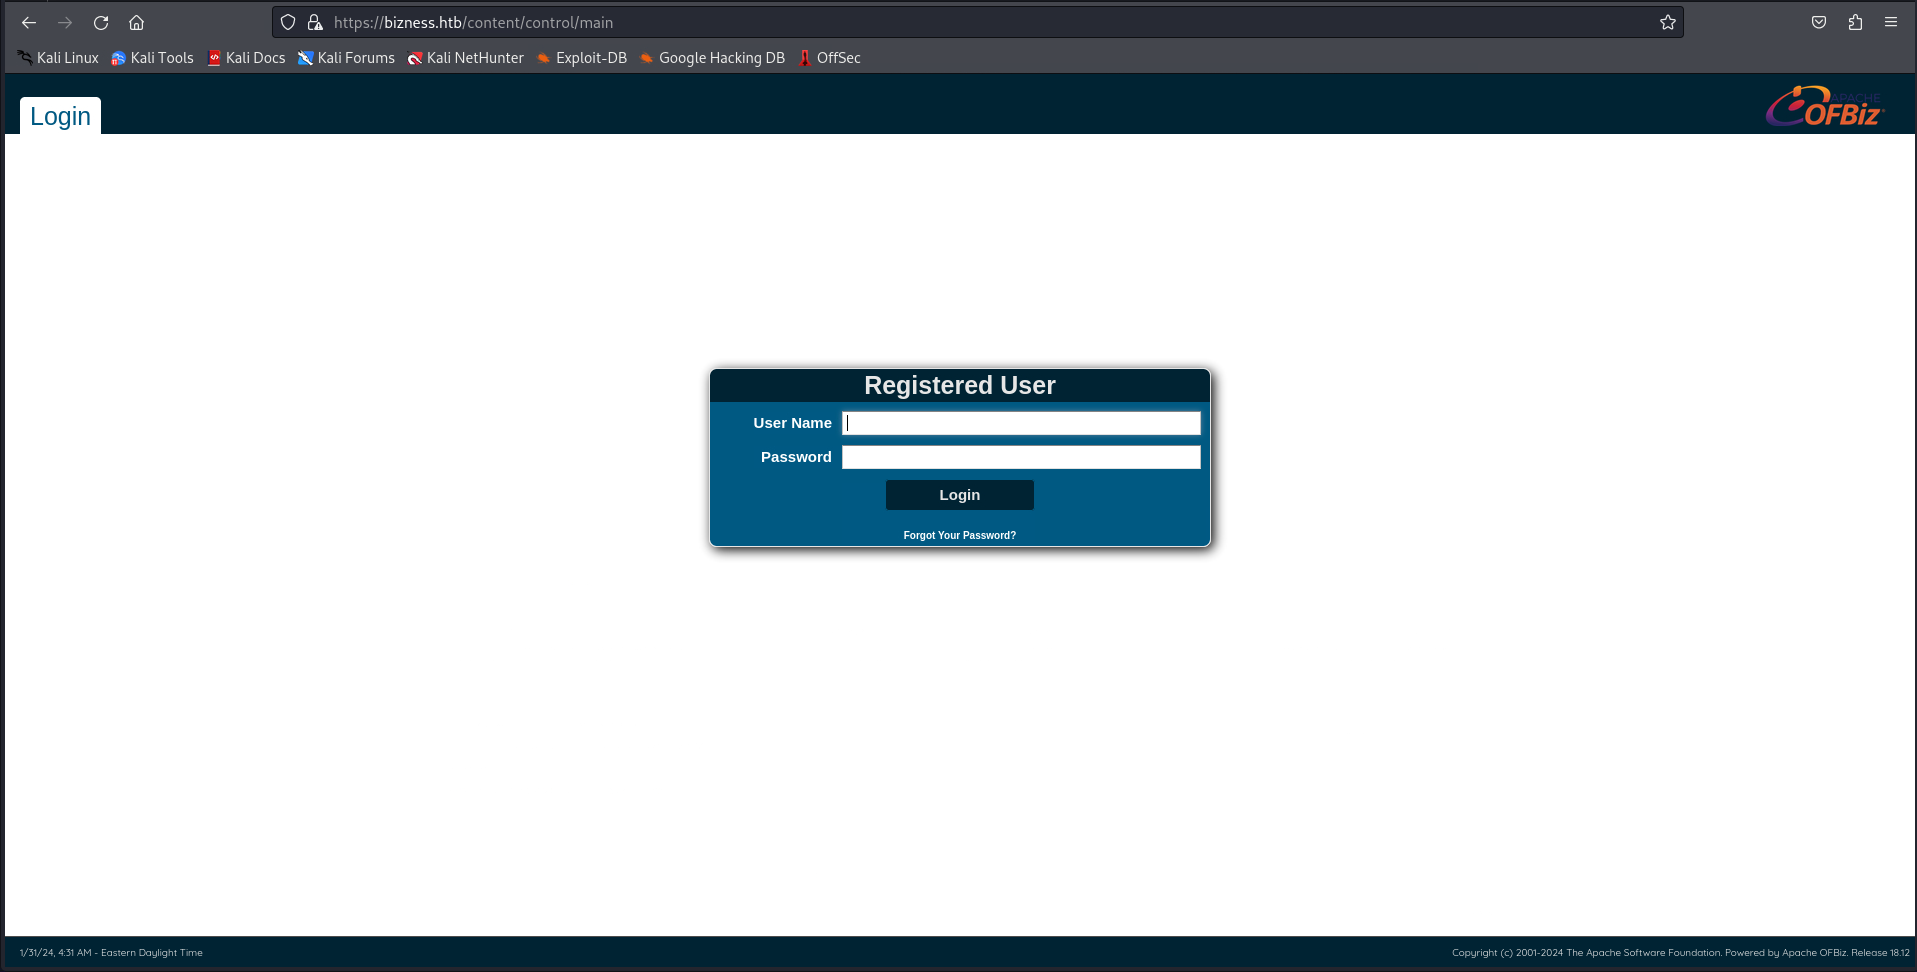Click the Registered User heading
The image size is (1917, 972).
pos(960,385)
